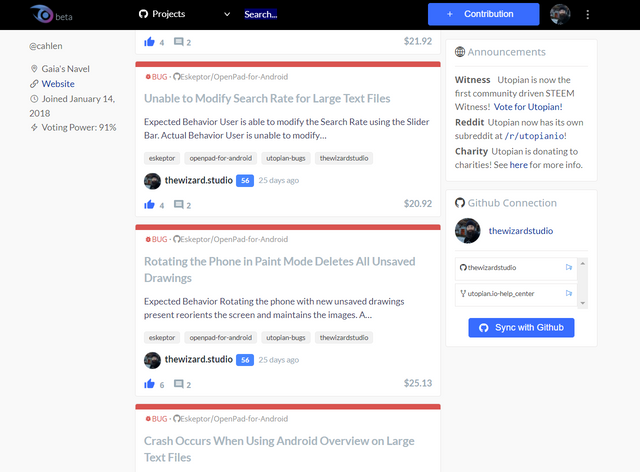Open the three-dot more options menu

tap(588, 15)
